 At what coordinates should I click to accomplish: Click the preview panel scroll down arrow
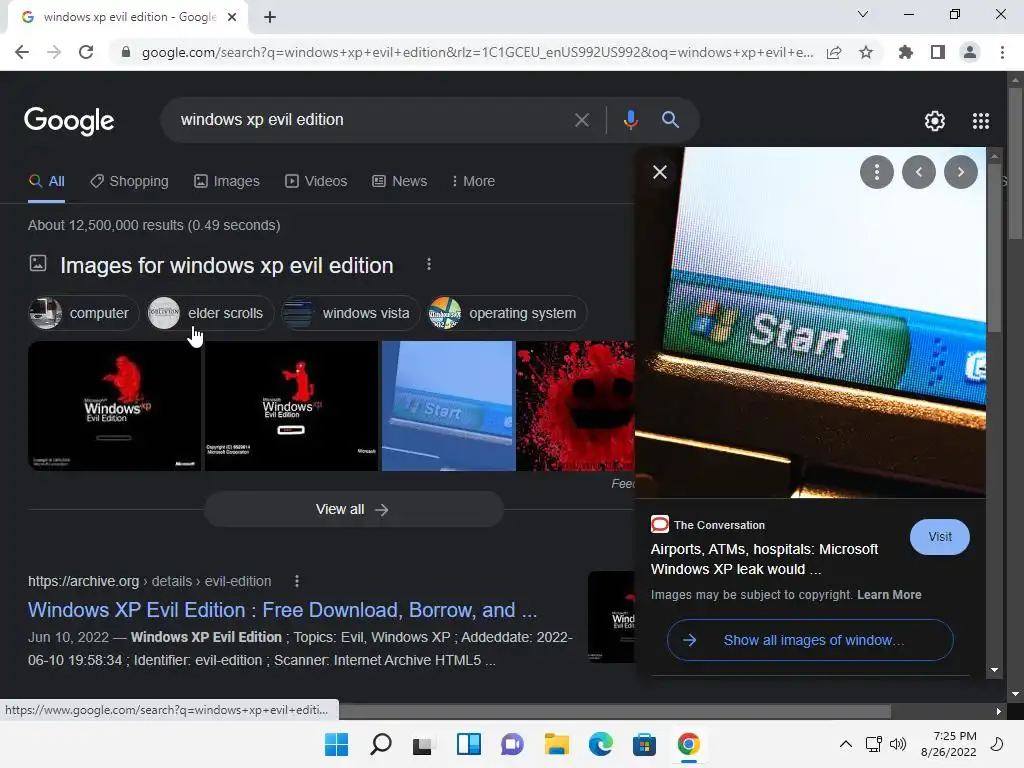point(994,670)
